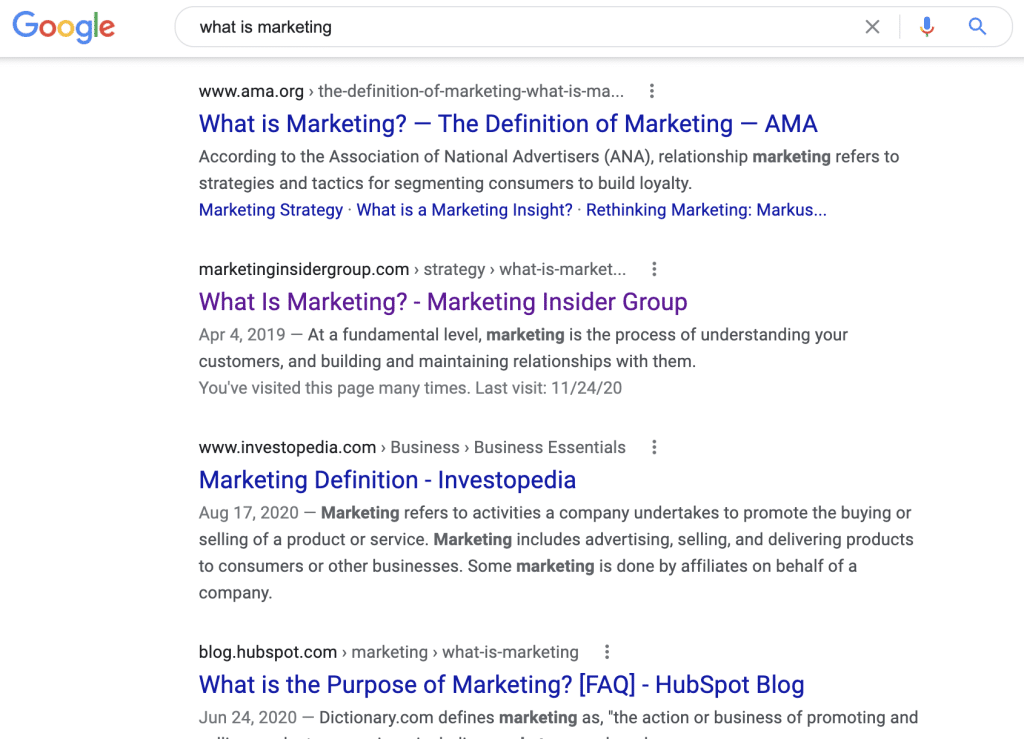Viewport: 1024px width, 739px height.
Task: Open three-dot menu beside blog.hubspot.com result
Action: (x=607, y=652)
